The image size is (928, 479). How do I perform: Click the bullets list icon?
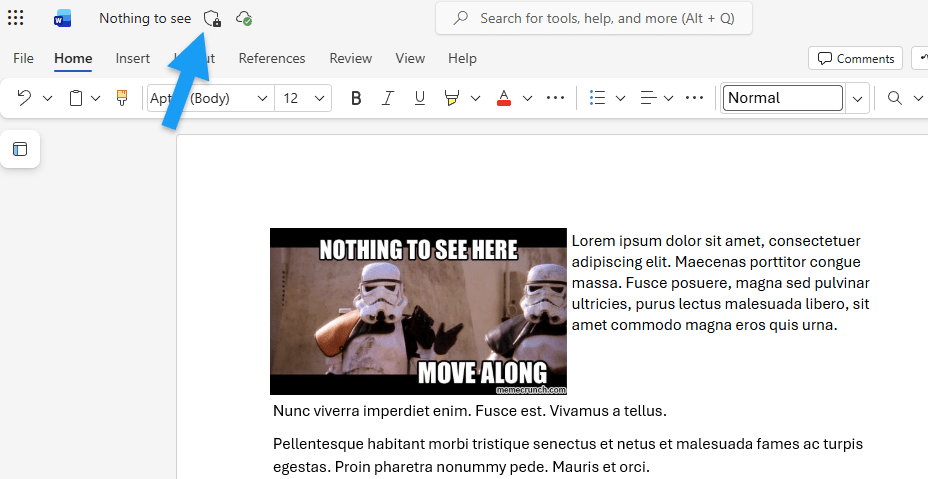coord(598,98)
